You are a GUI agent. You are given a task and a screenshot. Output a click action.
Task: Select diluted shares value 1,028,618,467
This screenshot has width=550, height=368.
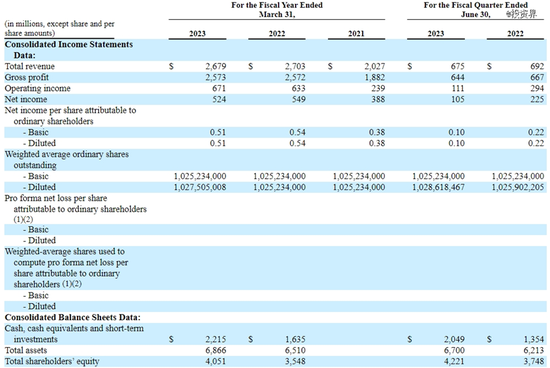click(x=438, y=187)
